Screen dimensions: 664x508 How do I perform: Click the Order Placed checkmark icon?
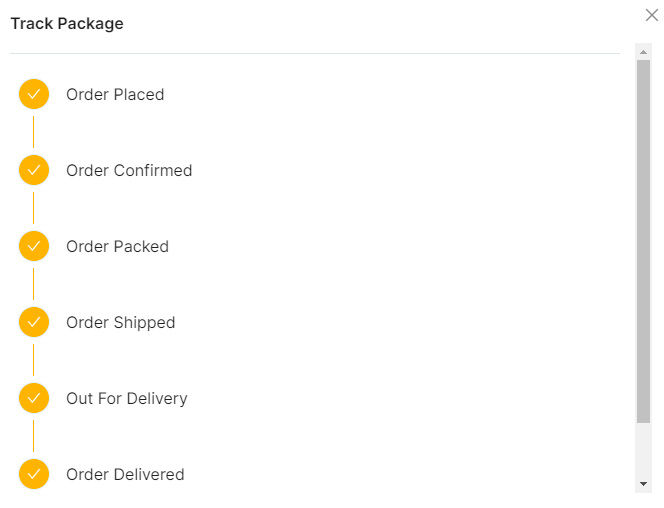[34, 95]
